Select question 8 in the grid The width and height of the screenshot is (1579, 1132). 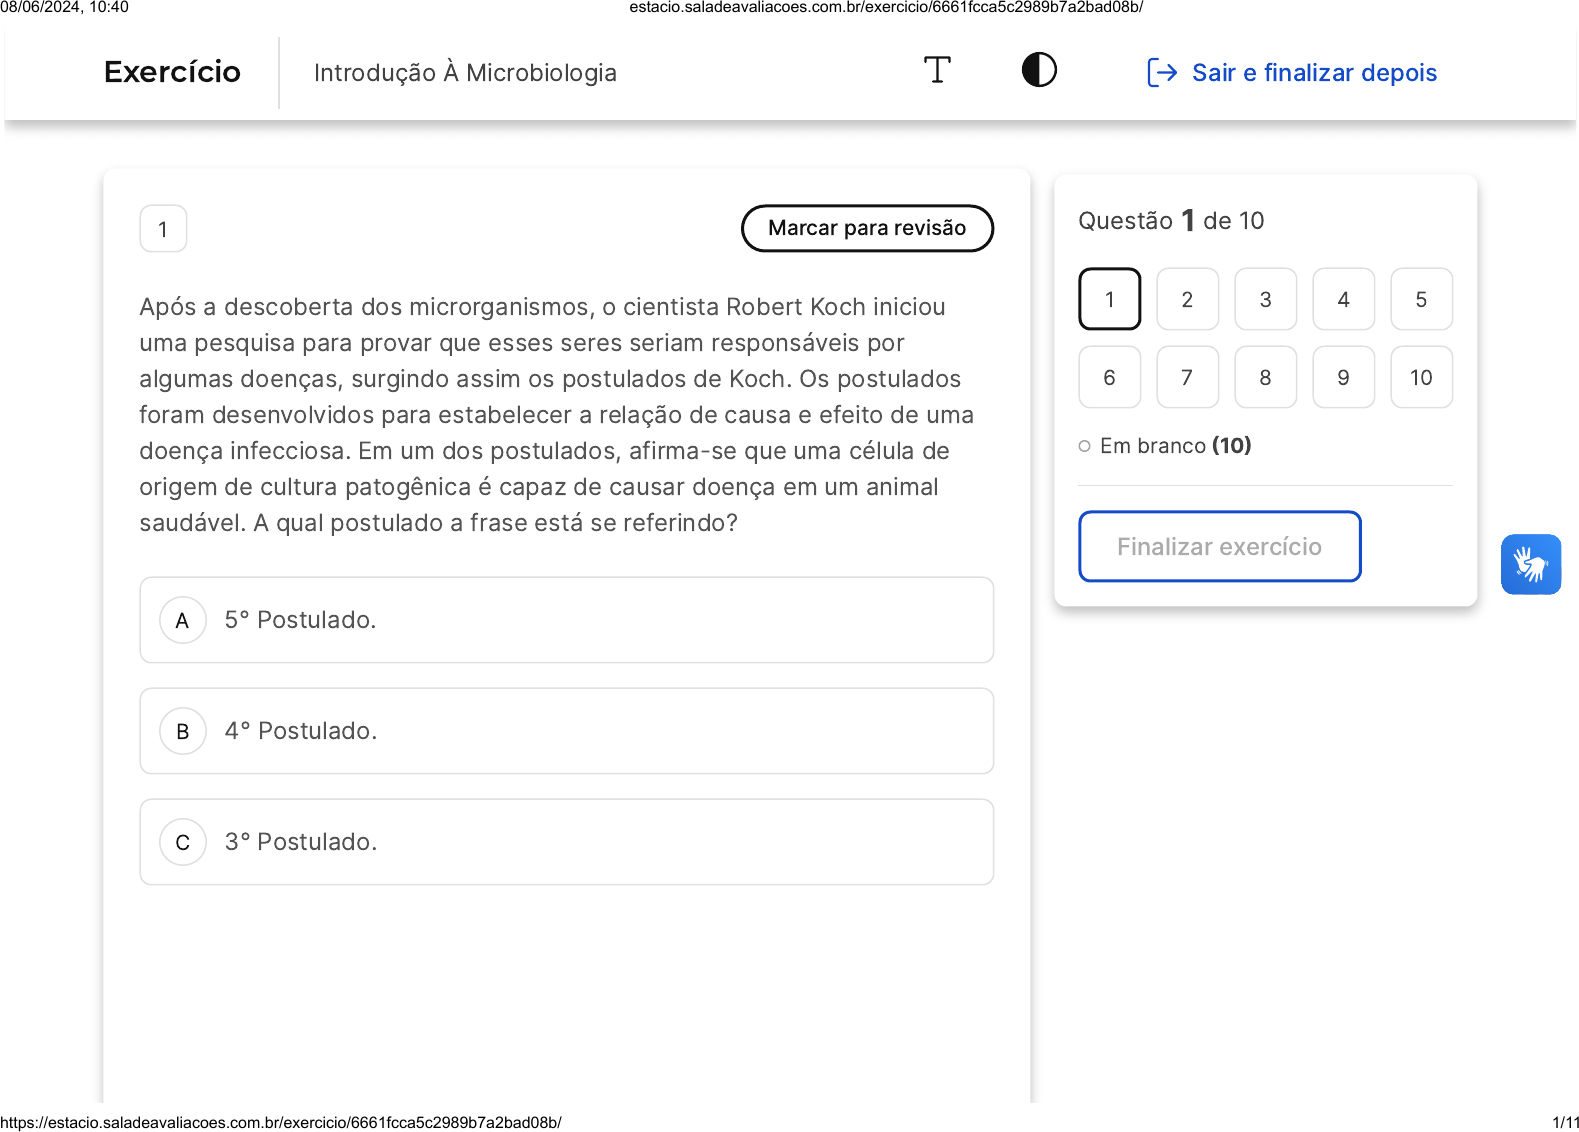click(x=1265, y=377)
